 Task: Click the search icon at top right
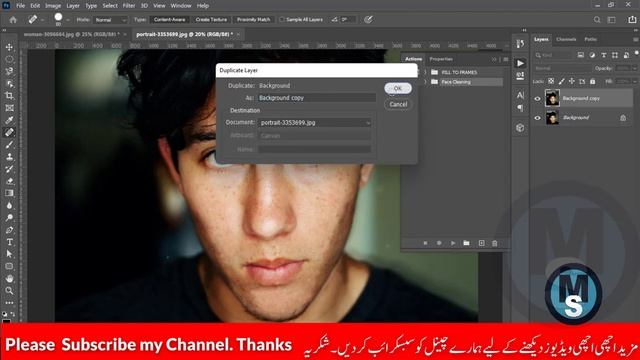[597, 20]
